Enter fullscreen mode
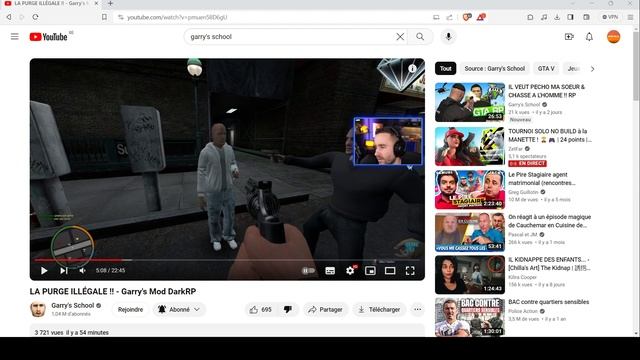The width and height of the screenshot is (640, 360). 410,271
